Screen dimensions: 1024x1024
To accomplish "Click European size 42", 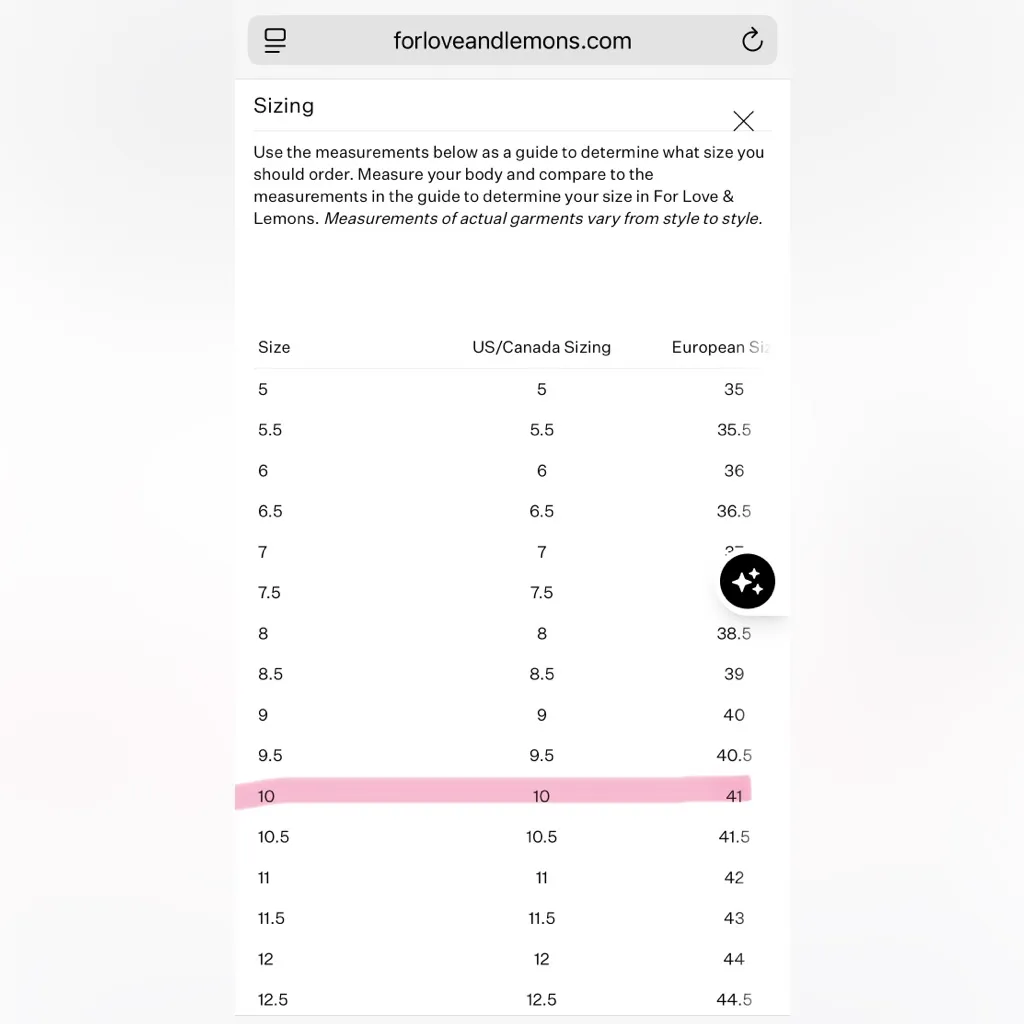I will click(734, 877).
